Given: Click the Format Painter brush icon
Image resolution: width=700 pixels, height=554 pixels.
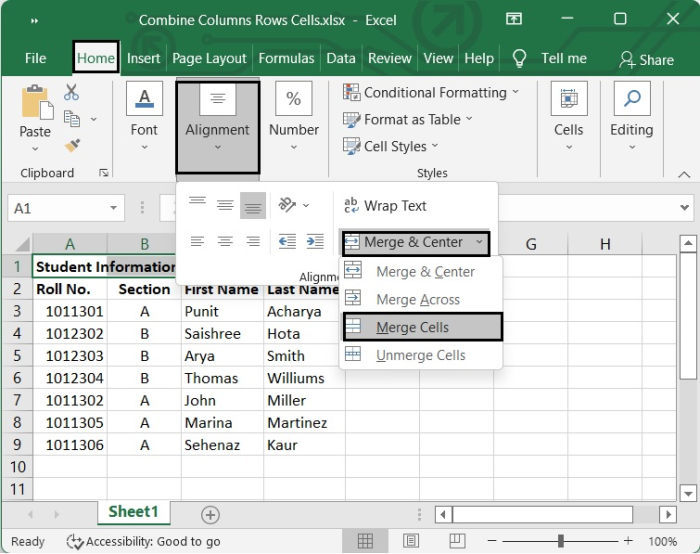Looking at the screenshot, I should point(71,145).
